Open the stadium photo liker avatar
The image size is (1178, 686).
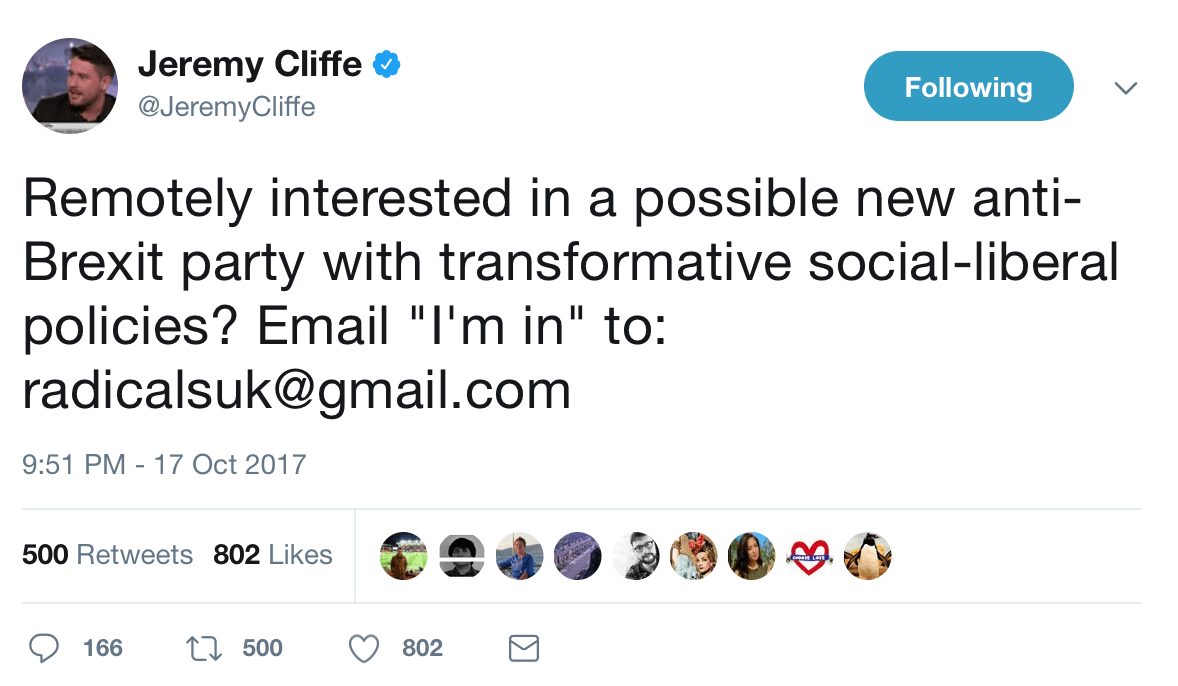tap(404, 555)
